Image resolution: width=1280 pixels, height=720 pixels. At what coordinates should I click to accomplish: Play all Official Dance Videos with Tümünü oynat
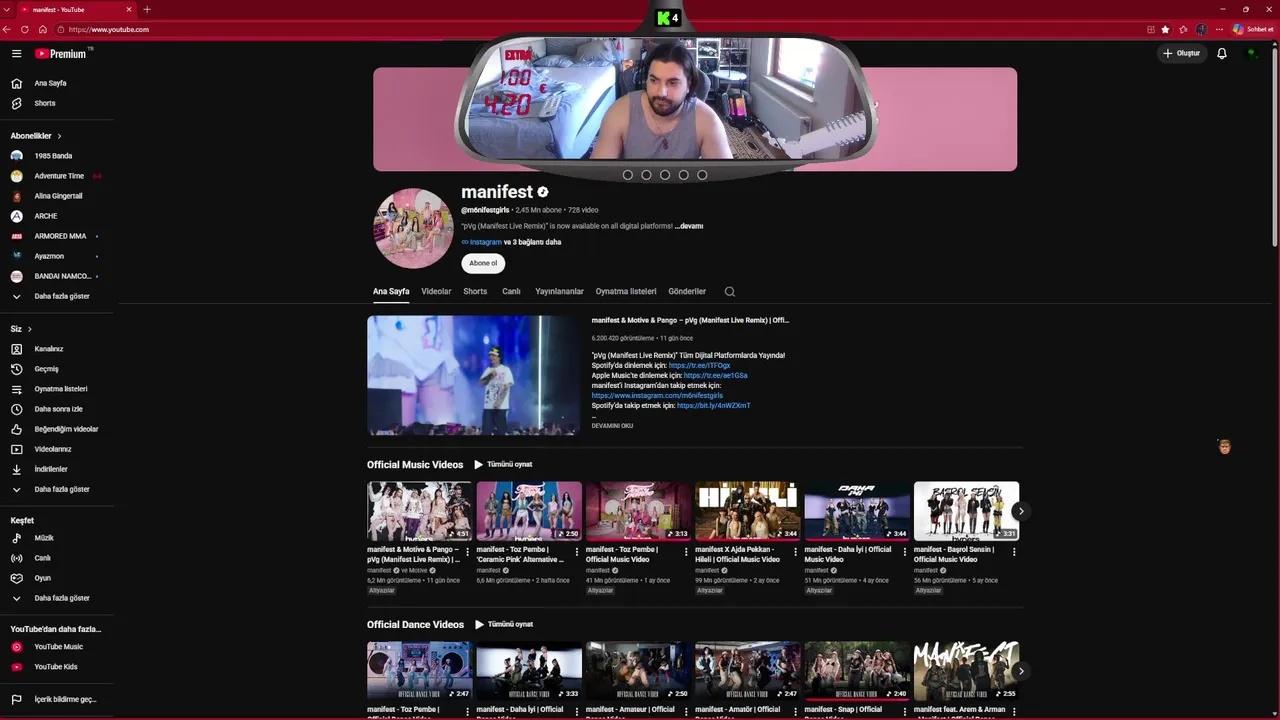point(503,625)
